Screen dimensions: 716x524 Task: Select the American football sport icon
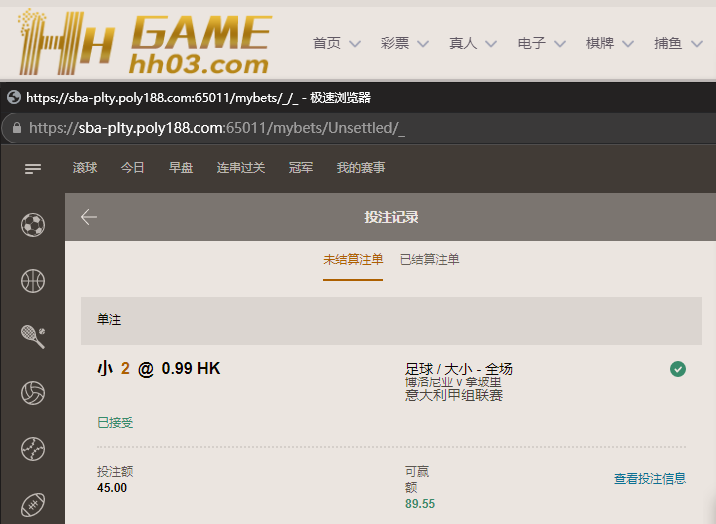[x=33, y=503]
